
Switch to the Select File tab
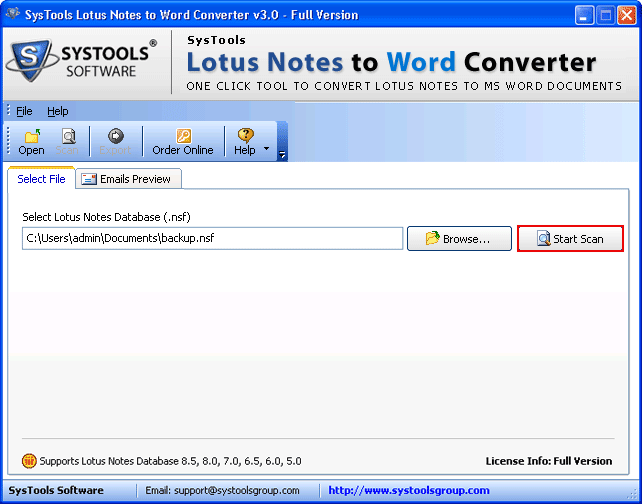41,179
